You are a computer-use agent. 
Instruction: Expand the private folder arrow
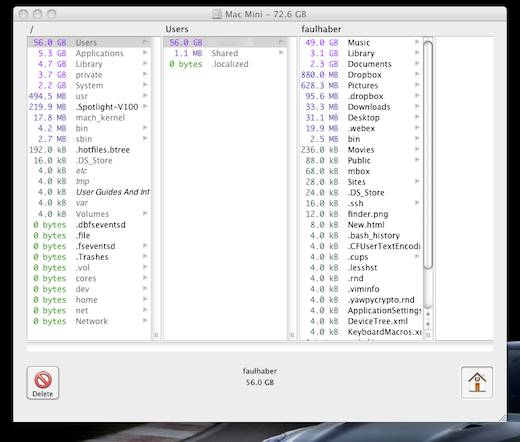point(145,74)
